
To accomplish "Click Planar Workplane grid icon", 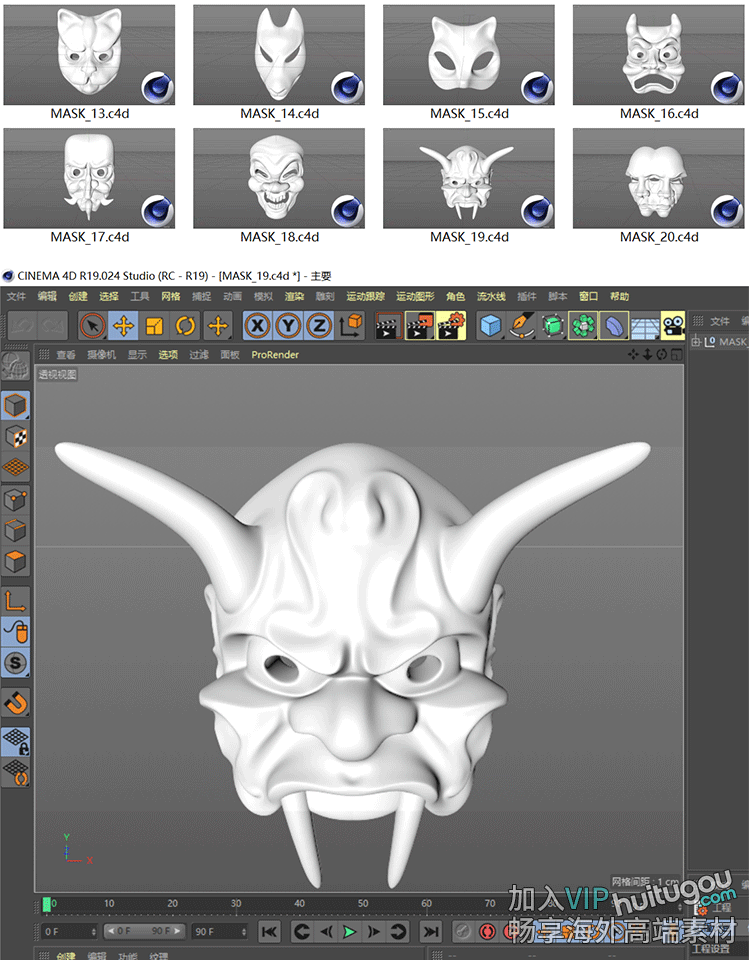I will point(15,773).
